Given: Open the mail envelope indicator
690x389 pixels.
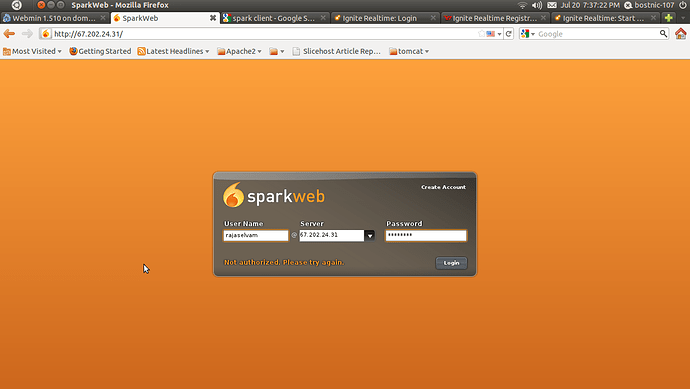Looking at the screenshot, I should (x=551, y=5).
